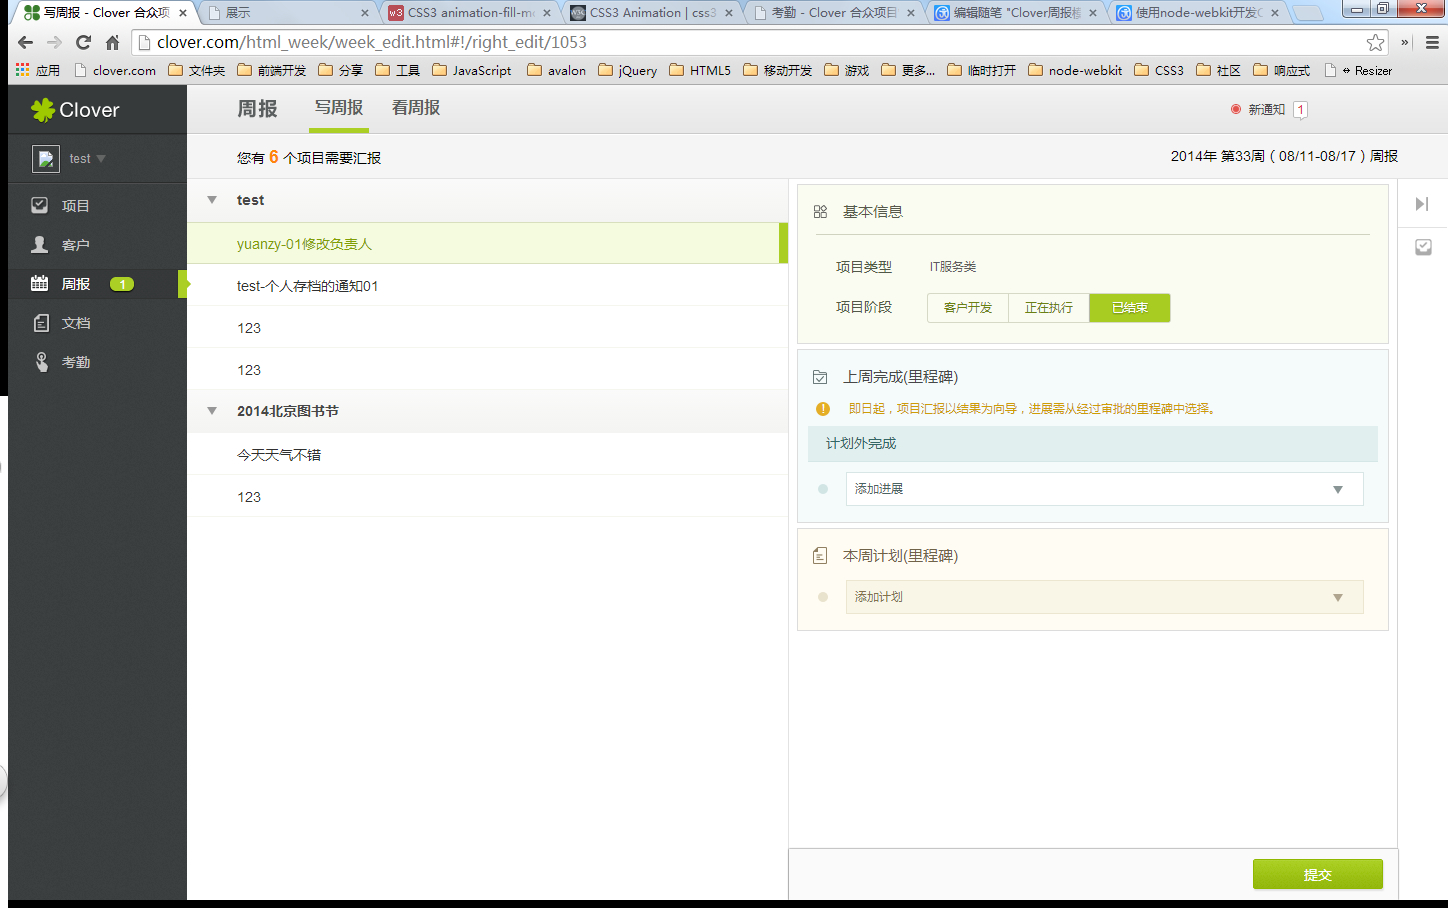Click the notification count badge 1
Screen dimensions: 1448x908
pos(1300,110)
